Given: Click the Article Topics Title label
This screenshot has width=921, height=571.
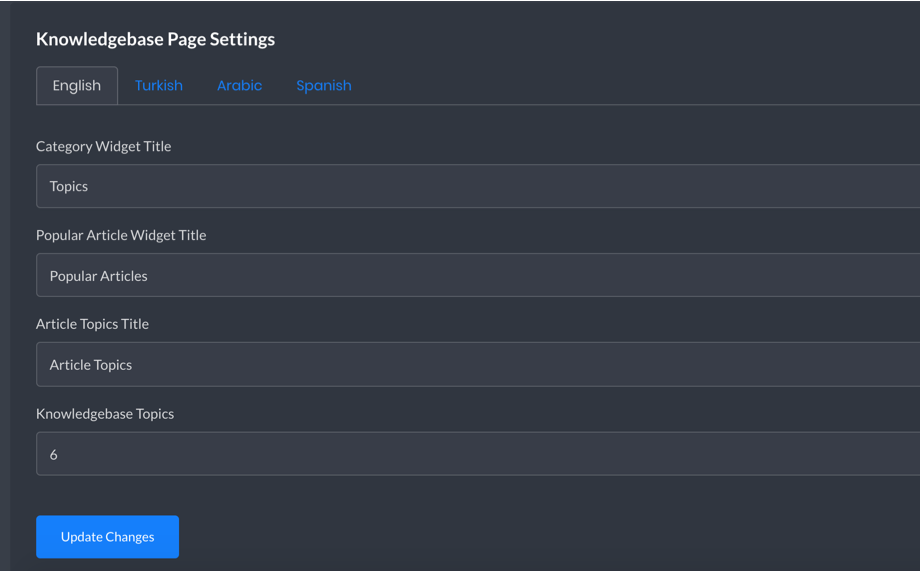Looking at the screenshot, I should tap(92, 324).
